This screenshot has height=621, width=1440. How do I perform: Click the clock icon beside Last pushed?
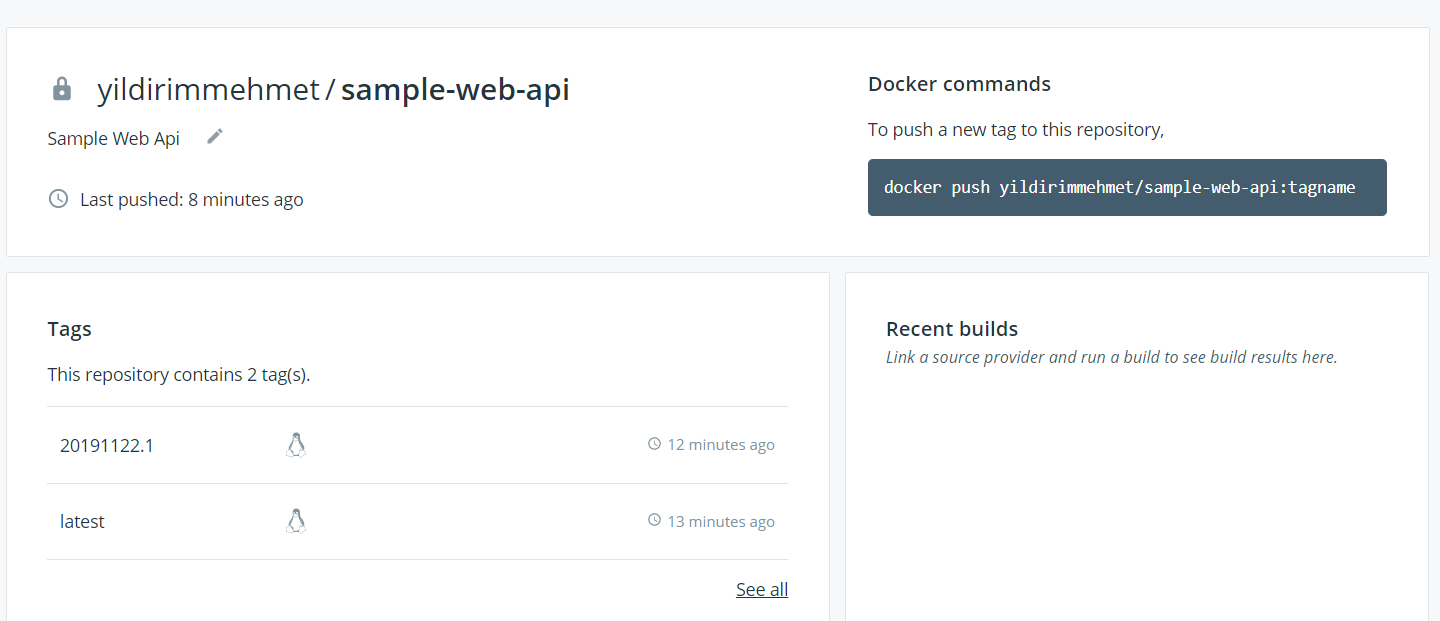click(58, 199)
